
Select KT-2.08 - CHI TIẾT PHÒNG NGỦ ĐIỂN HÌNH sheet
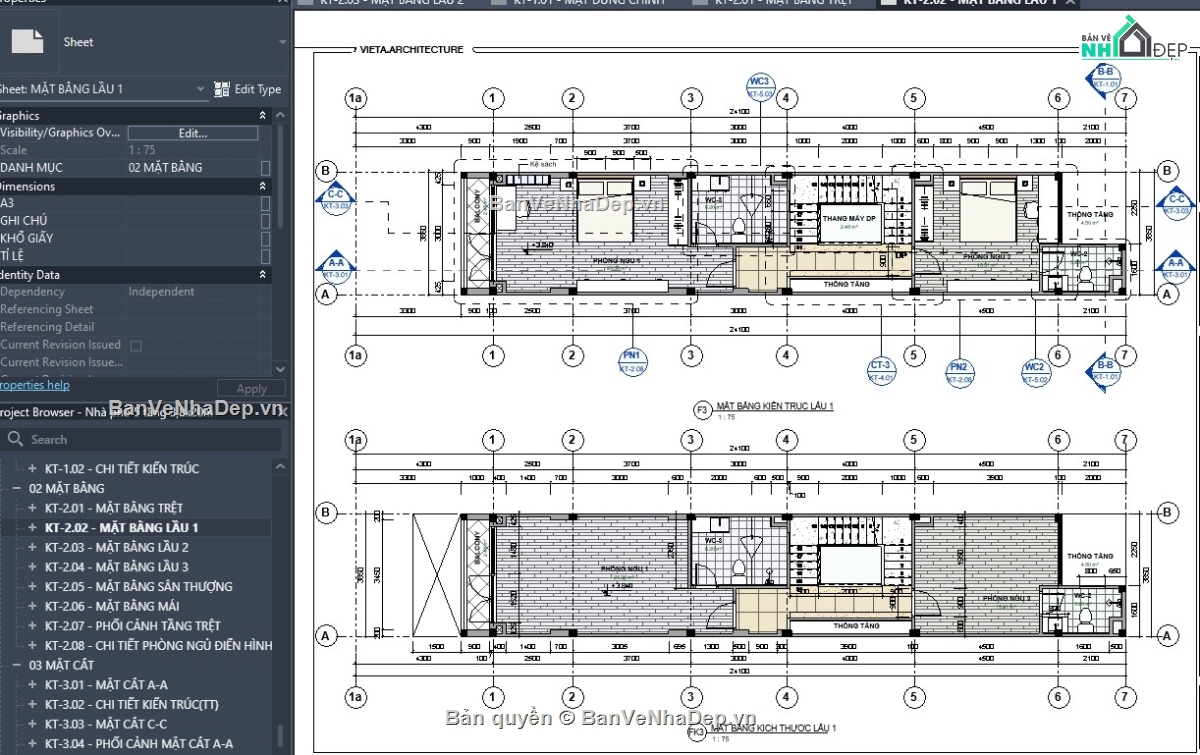[158, 645]
